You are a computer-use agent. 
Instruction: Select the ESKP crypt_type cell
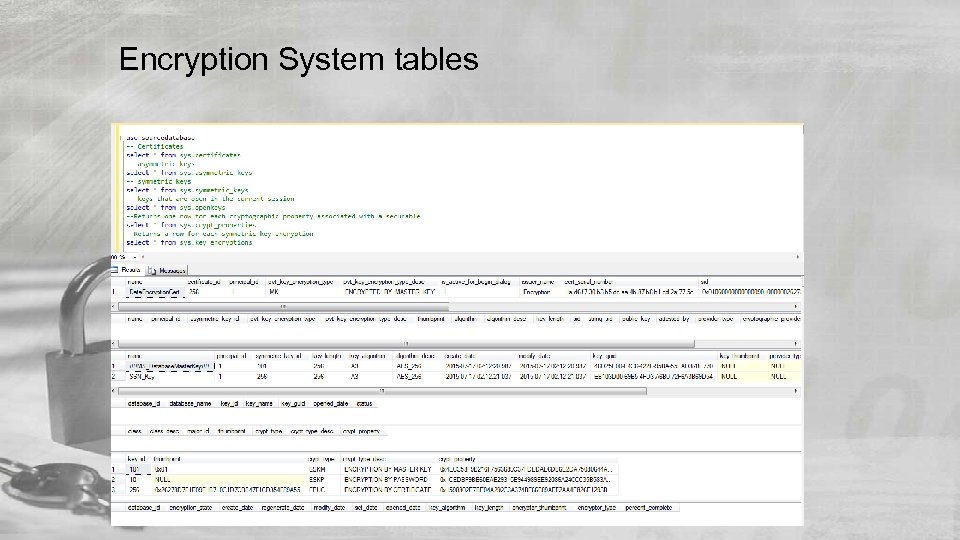coord(322,480)
